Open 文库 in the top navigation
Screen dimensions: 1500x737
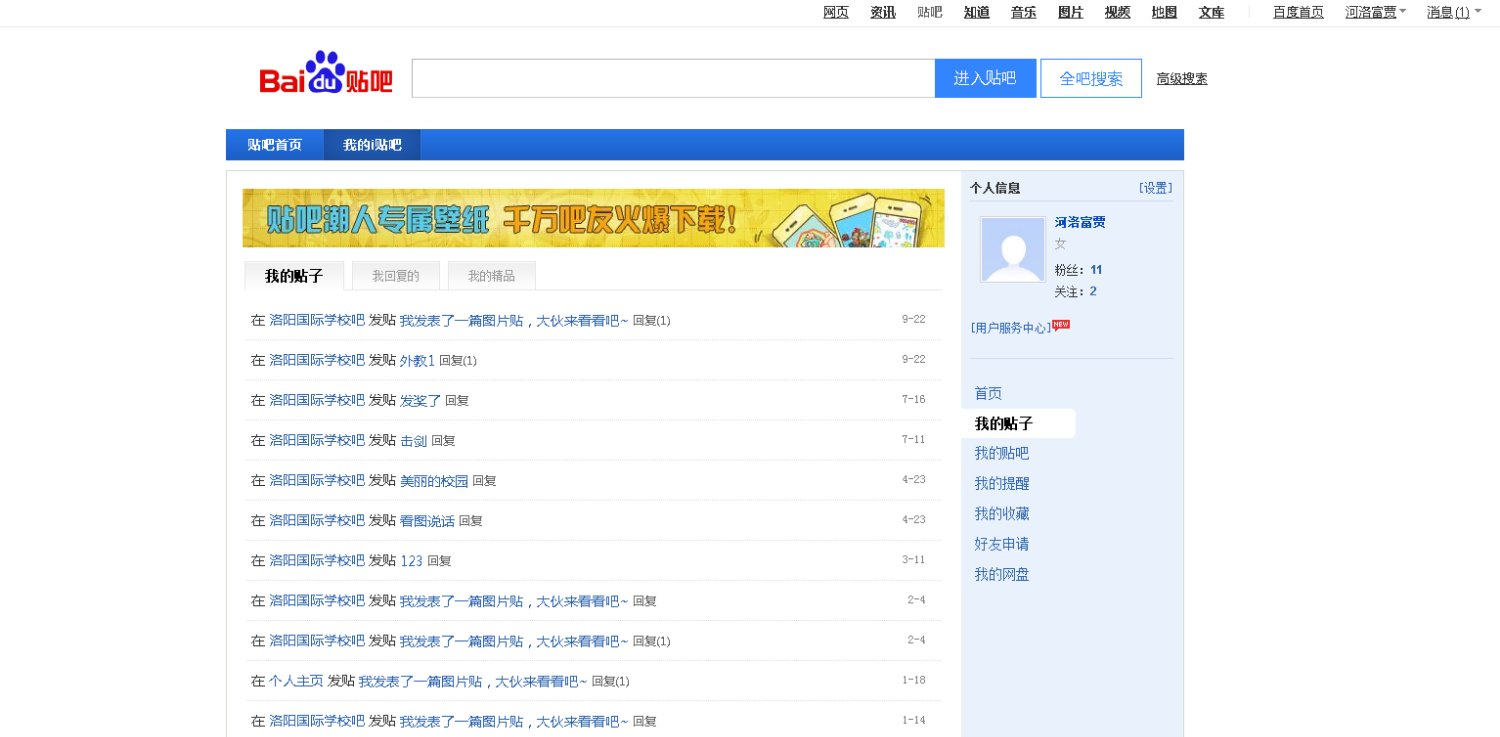(x=1212, y=12)
